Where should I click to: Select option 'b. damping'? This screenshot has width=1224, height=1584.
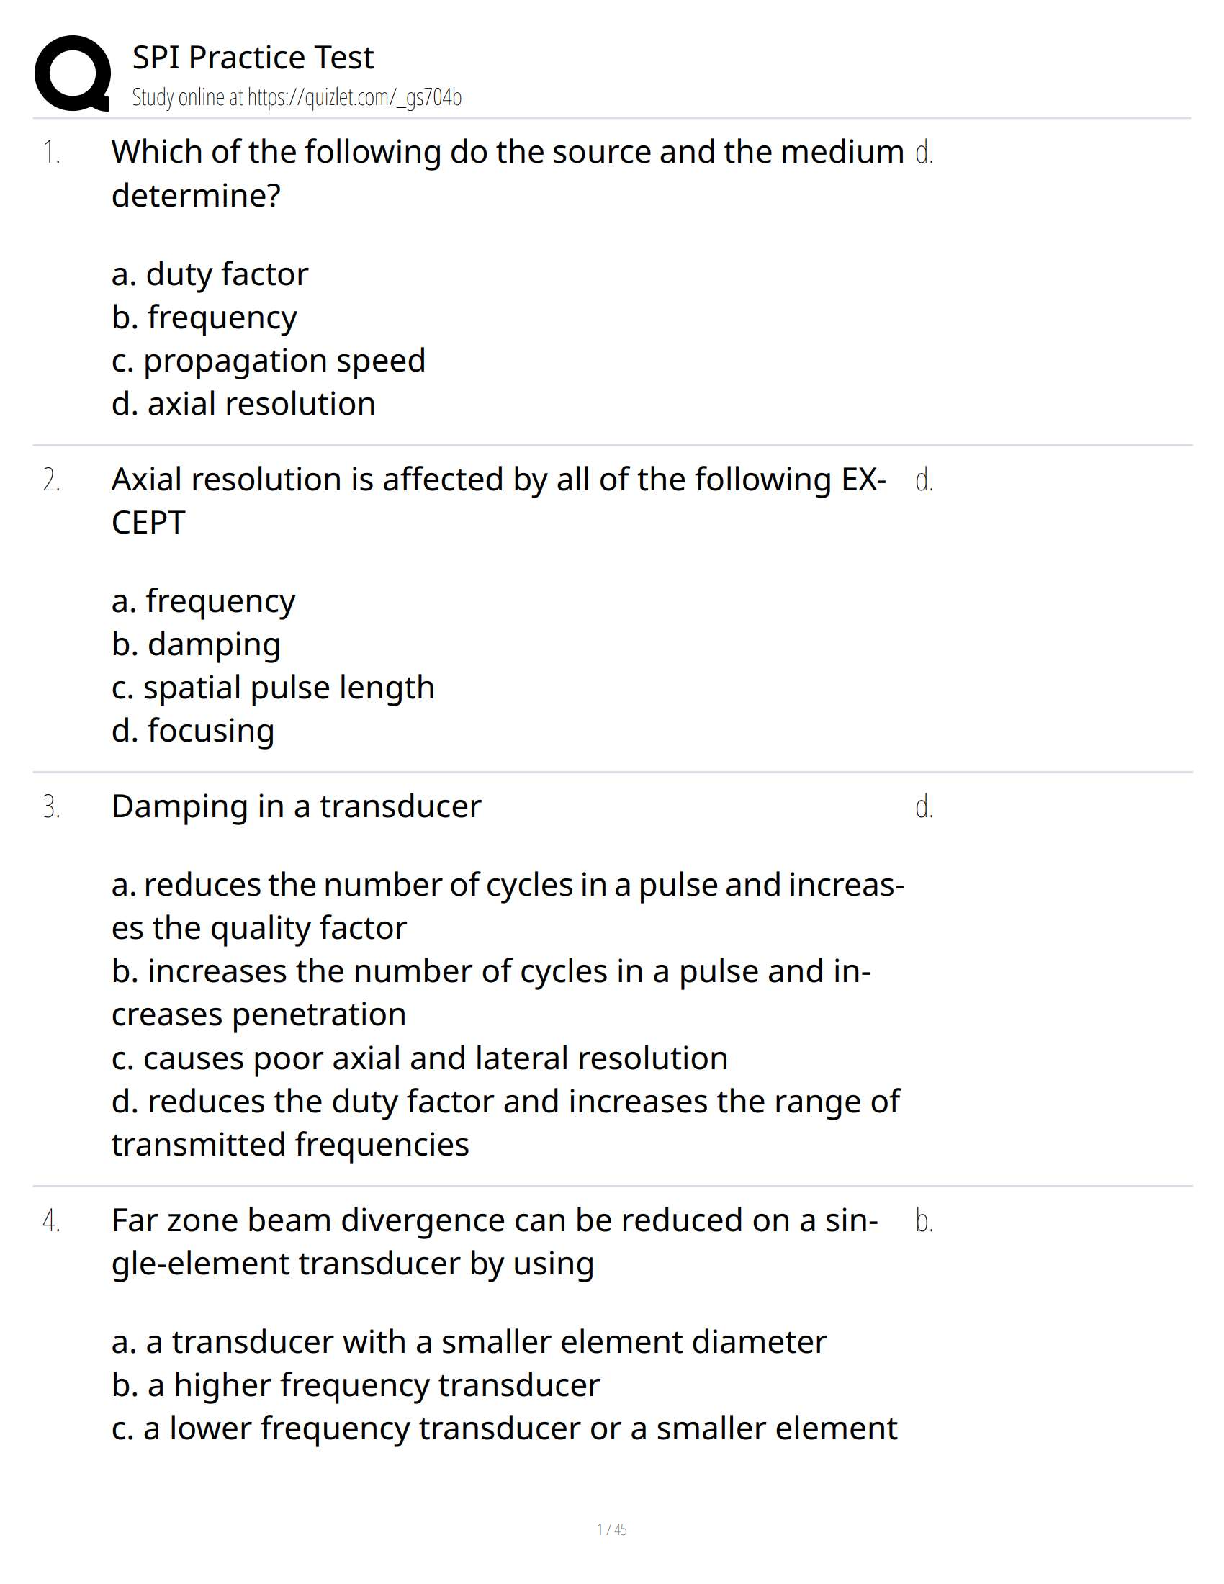pyautogui.click(x=196, y=644)
